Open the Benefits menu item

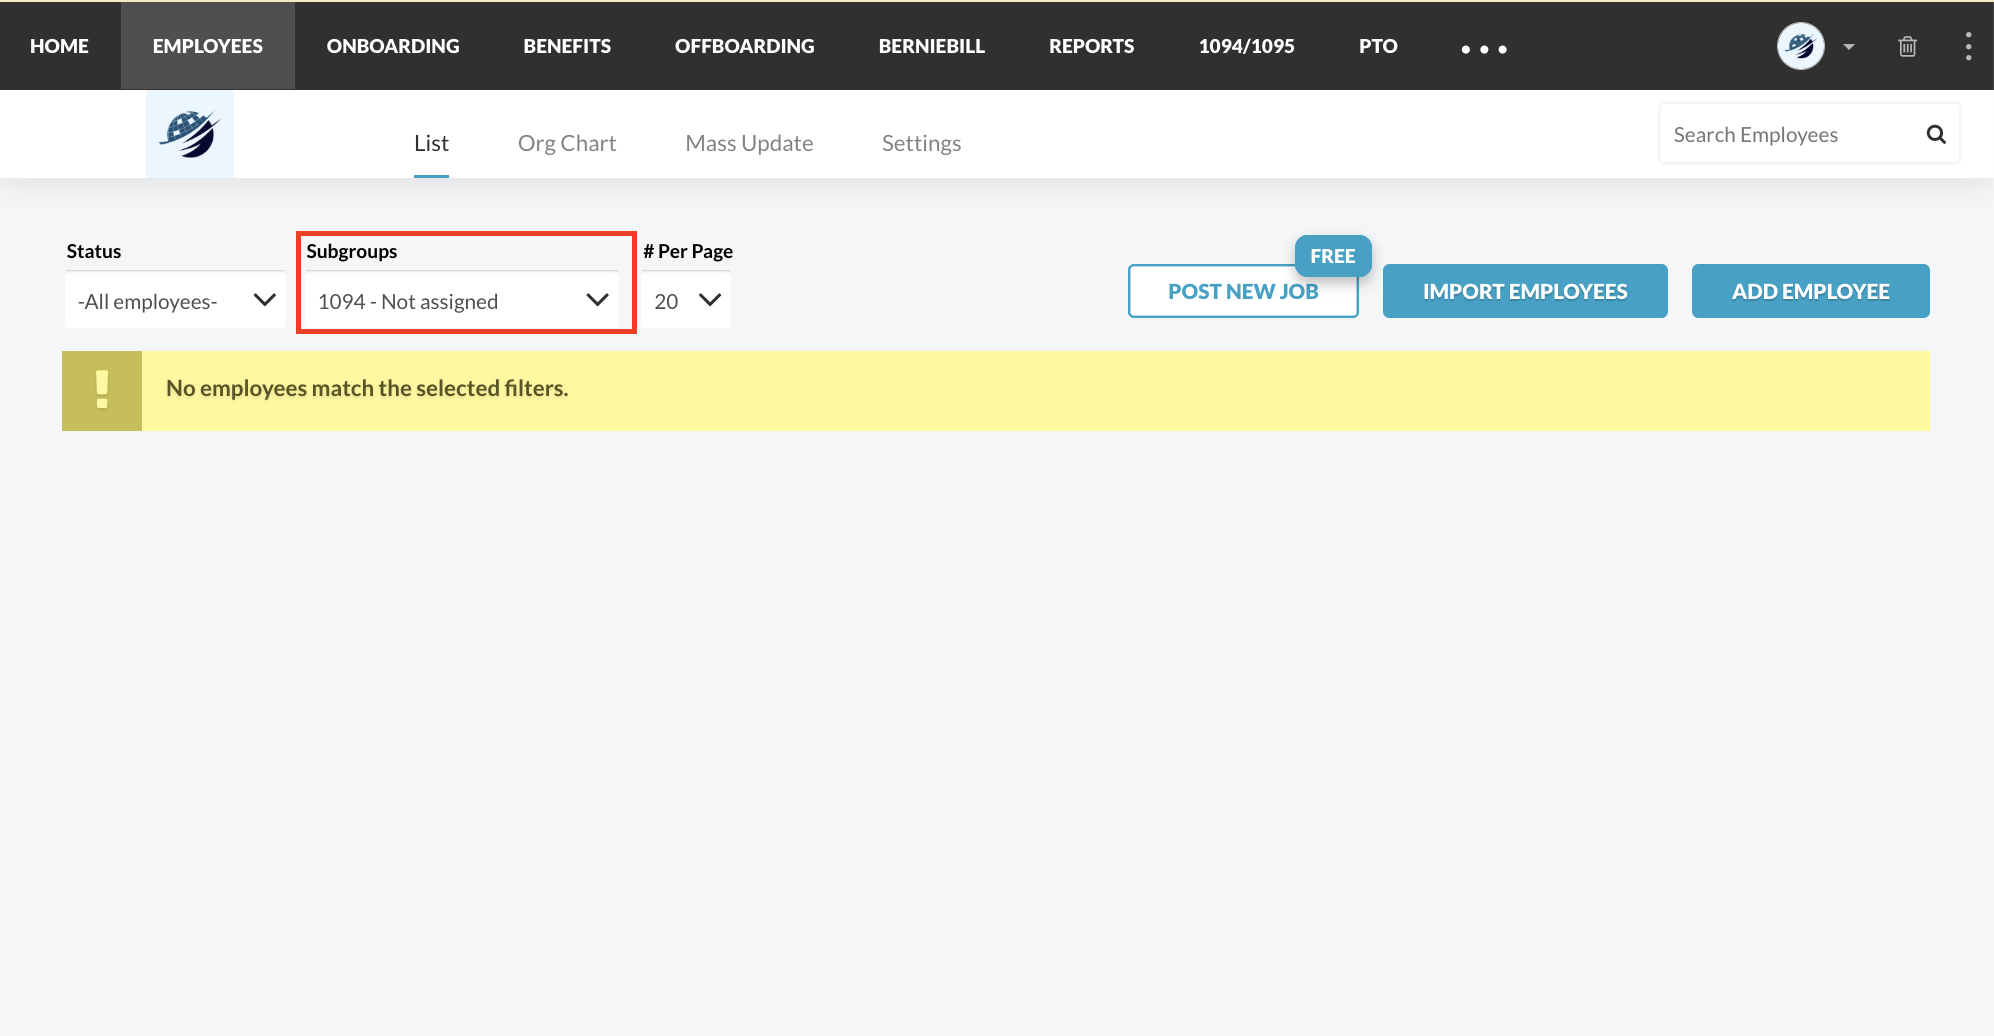click(x=567, y=46)
